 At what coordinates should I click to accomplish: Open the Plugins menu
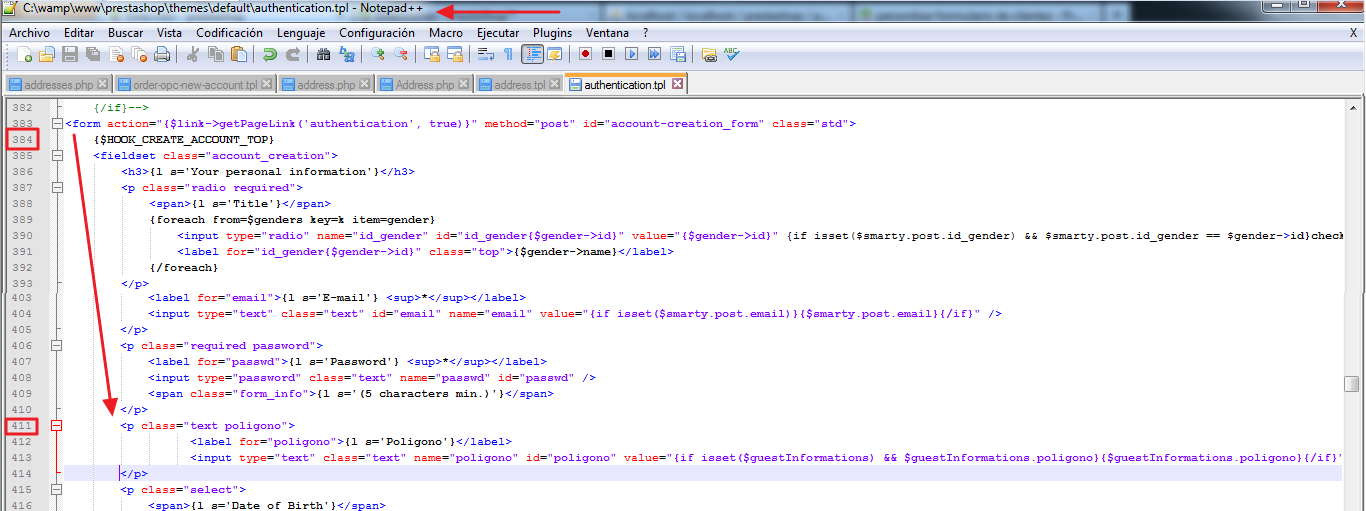pos(553,32)
